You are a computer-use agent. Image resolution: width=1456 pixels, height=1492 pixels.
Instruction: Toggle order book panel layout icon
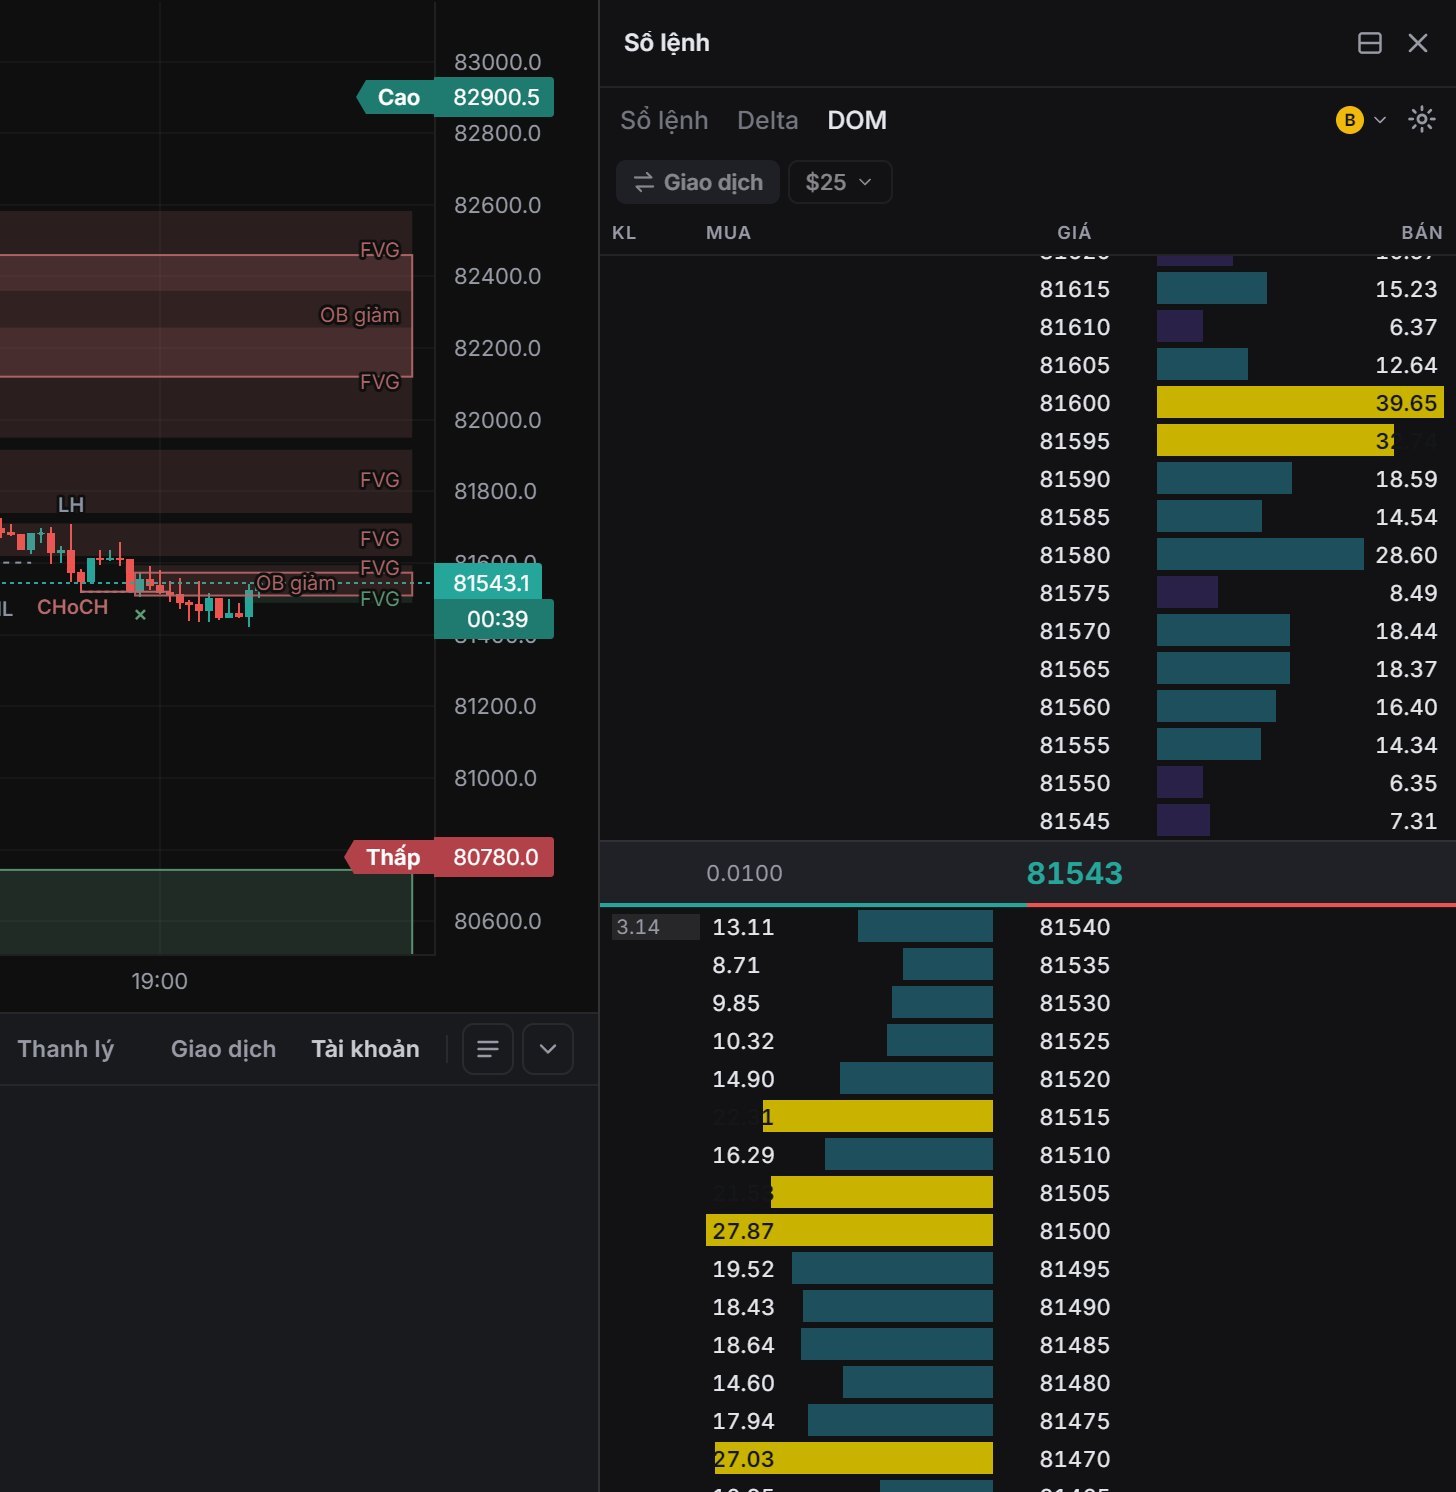pyautogui.click(x=1370, y=43)
